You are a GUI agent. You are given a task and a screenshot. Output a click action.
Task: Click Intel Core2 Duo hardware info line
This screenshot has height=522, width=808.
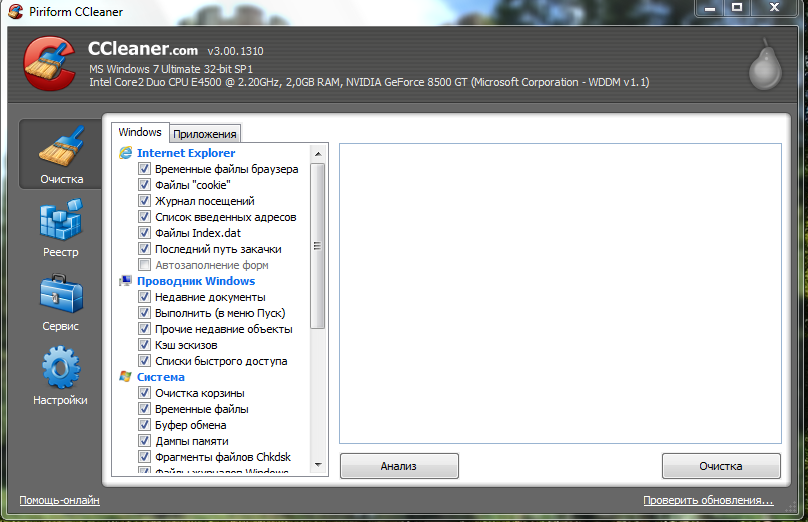point(369,82)
